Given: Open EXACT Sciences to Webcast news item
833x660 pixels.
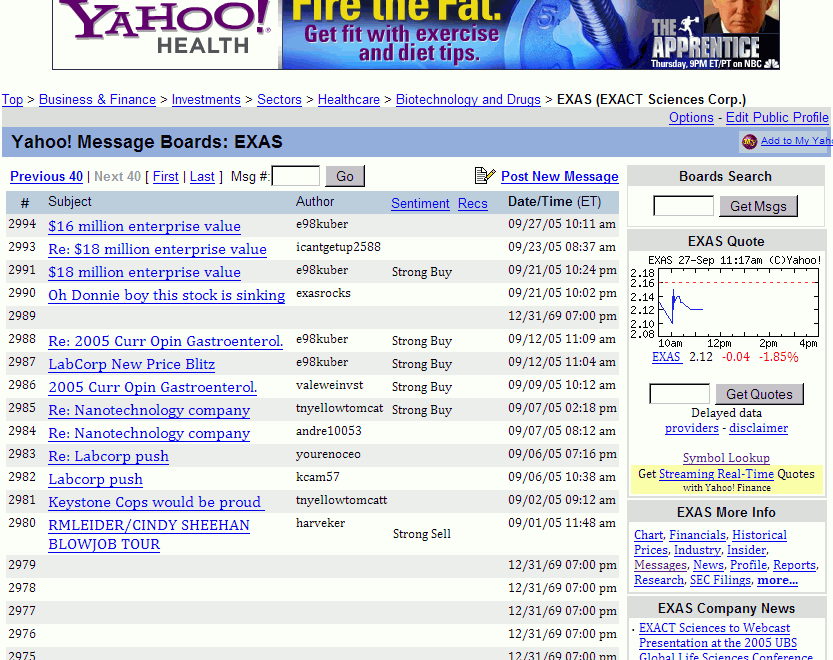Looking at the screenshot, I should coord(725,642).
